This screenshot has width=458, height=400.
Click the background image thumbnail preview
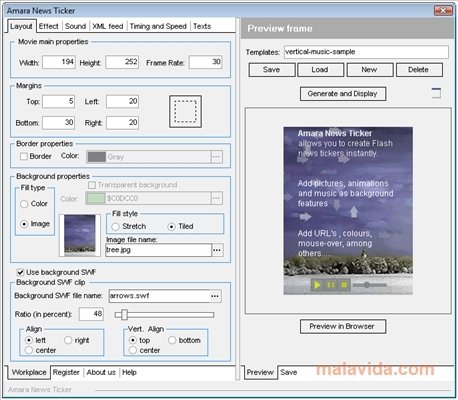click(80, 235)
